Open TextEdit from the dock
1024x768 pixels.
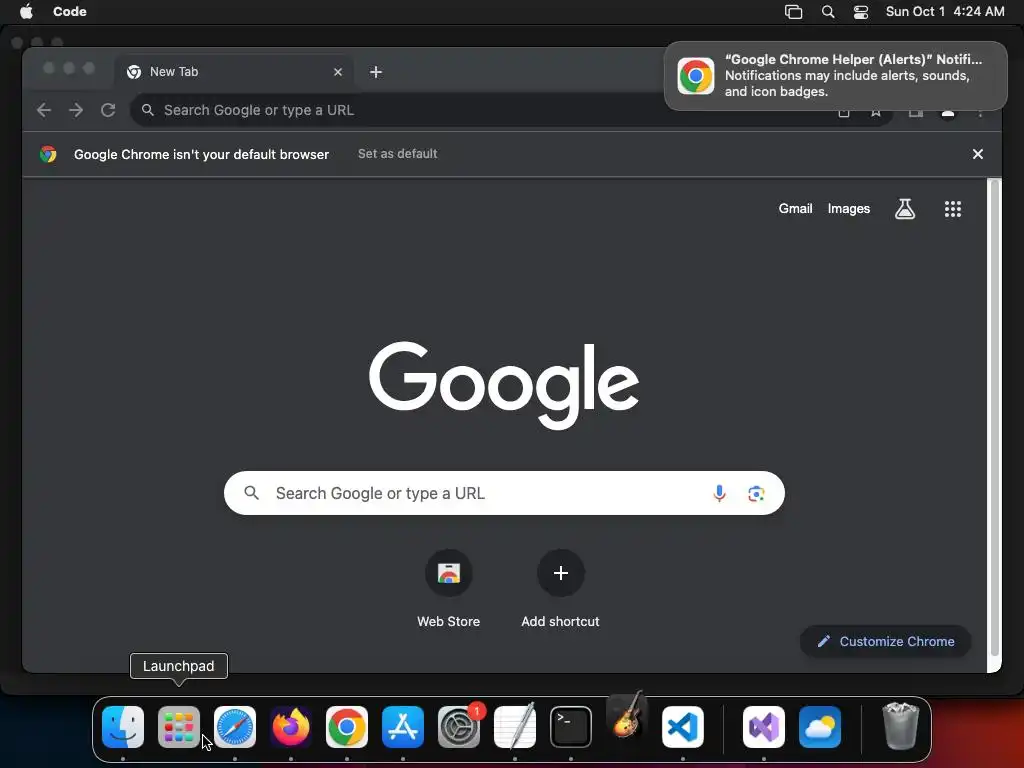[515, 727]
